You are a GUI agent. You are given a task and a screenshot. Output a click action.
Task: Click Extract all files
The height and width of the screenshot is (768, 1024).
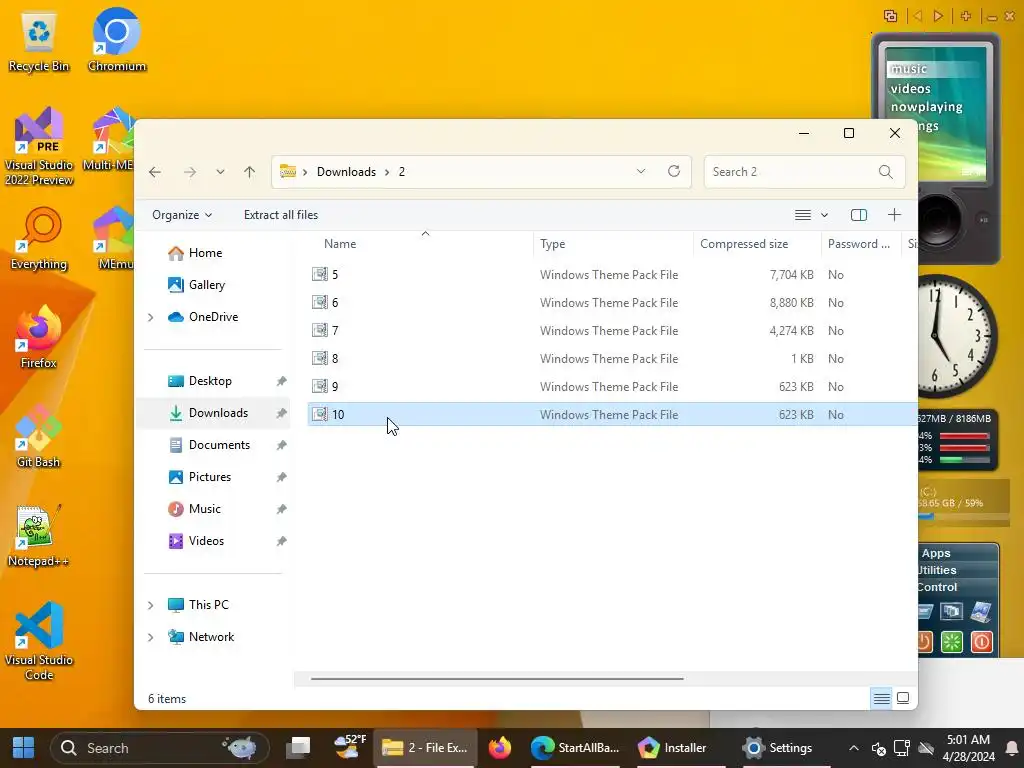coord(281,215)
